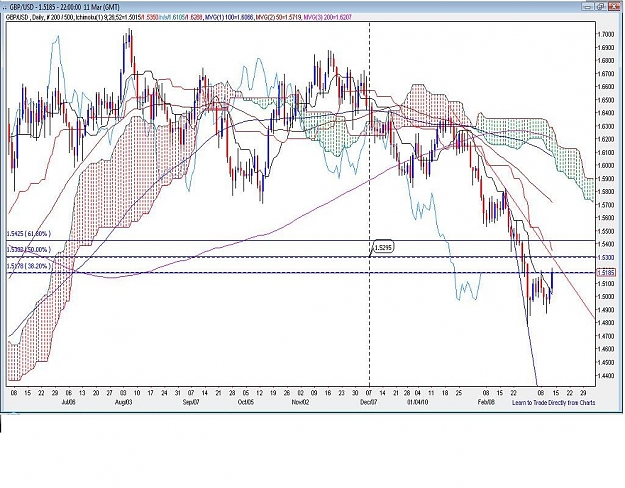
Task: Minimize the GBP/USD chart window
Action: pyautogui.click(x=589, y=7)
